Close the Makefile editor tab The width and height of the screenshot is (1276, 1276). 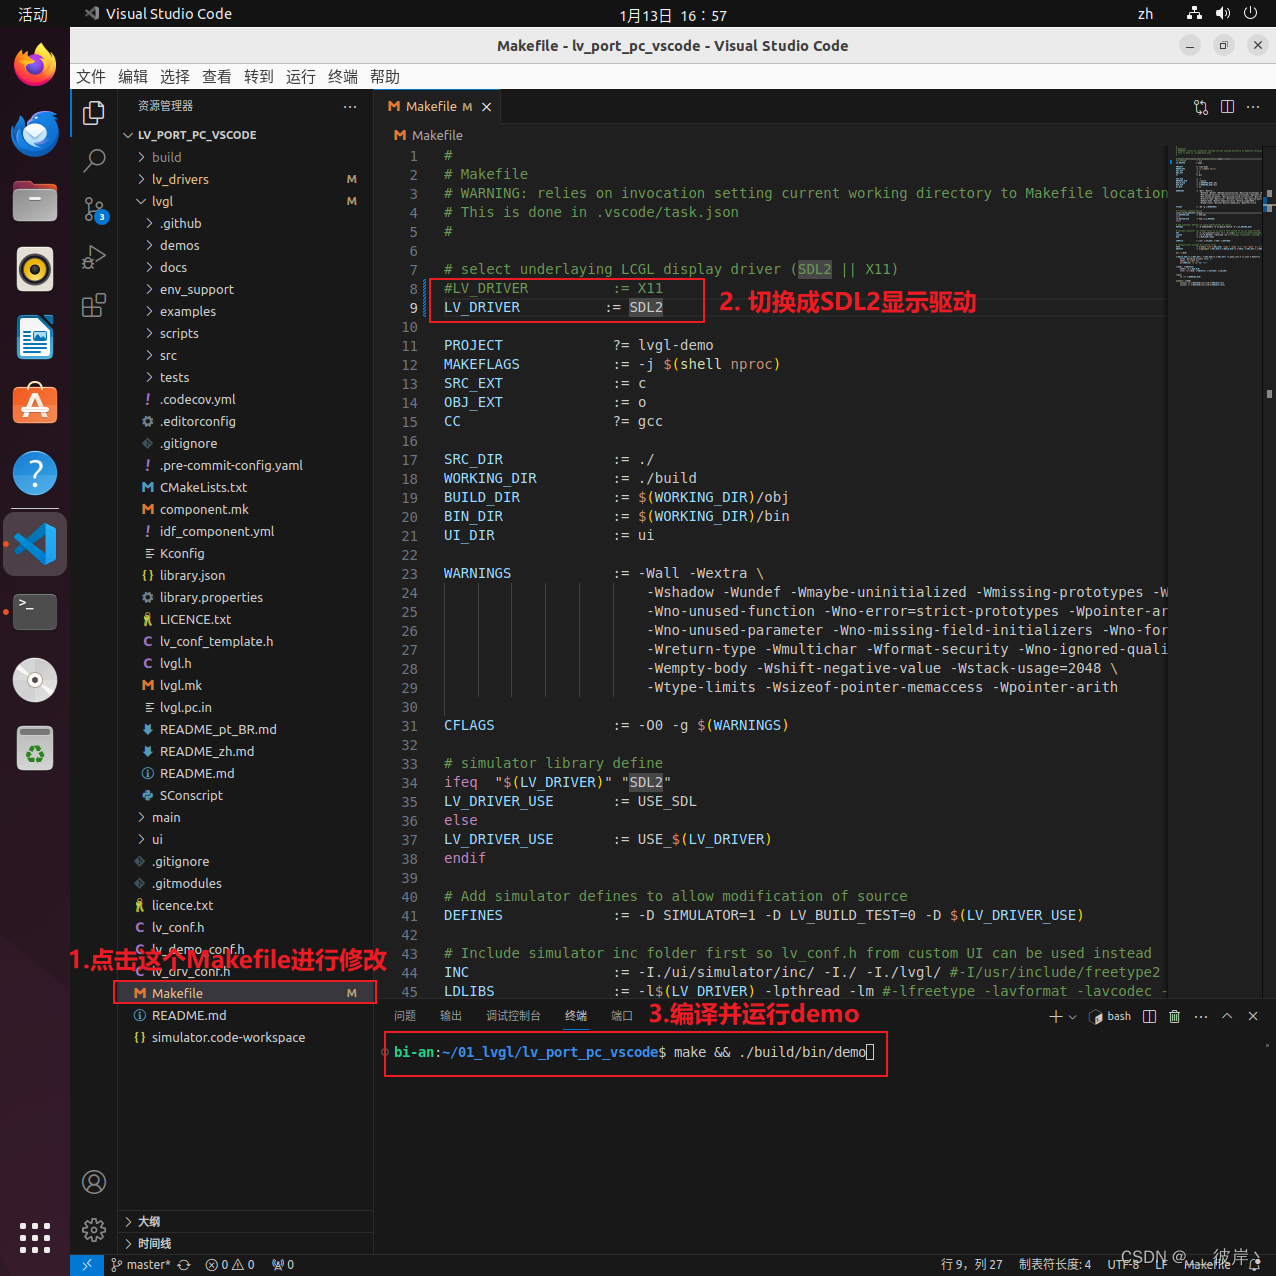pos(487,107)
